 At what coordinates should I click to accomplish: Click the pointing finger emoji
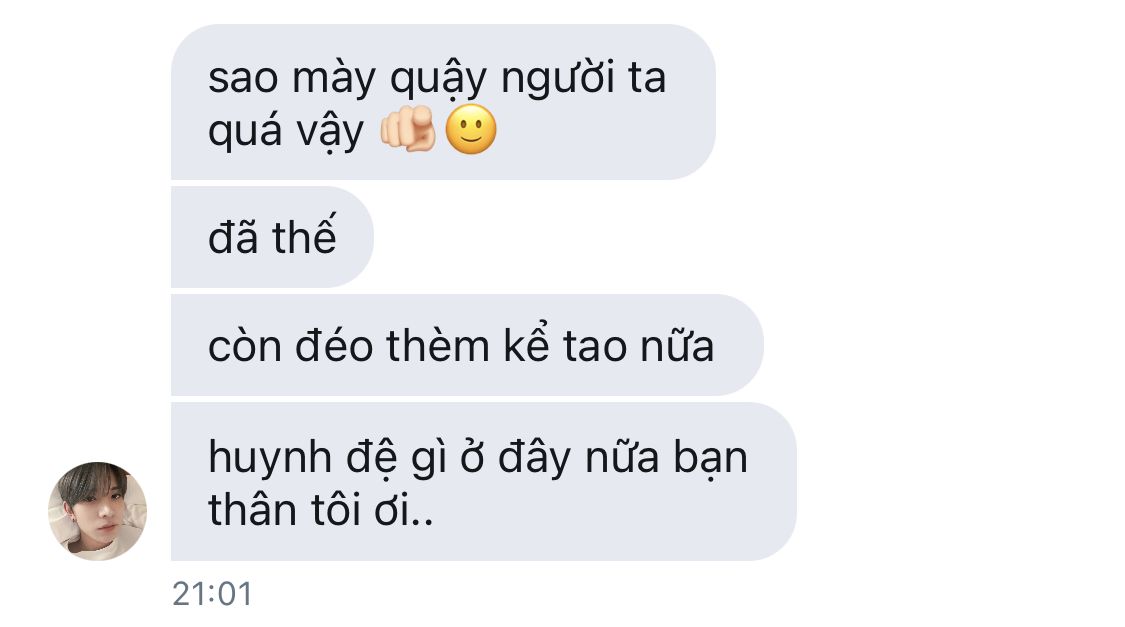(x=408, y=130)
